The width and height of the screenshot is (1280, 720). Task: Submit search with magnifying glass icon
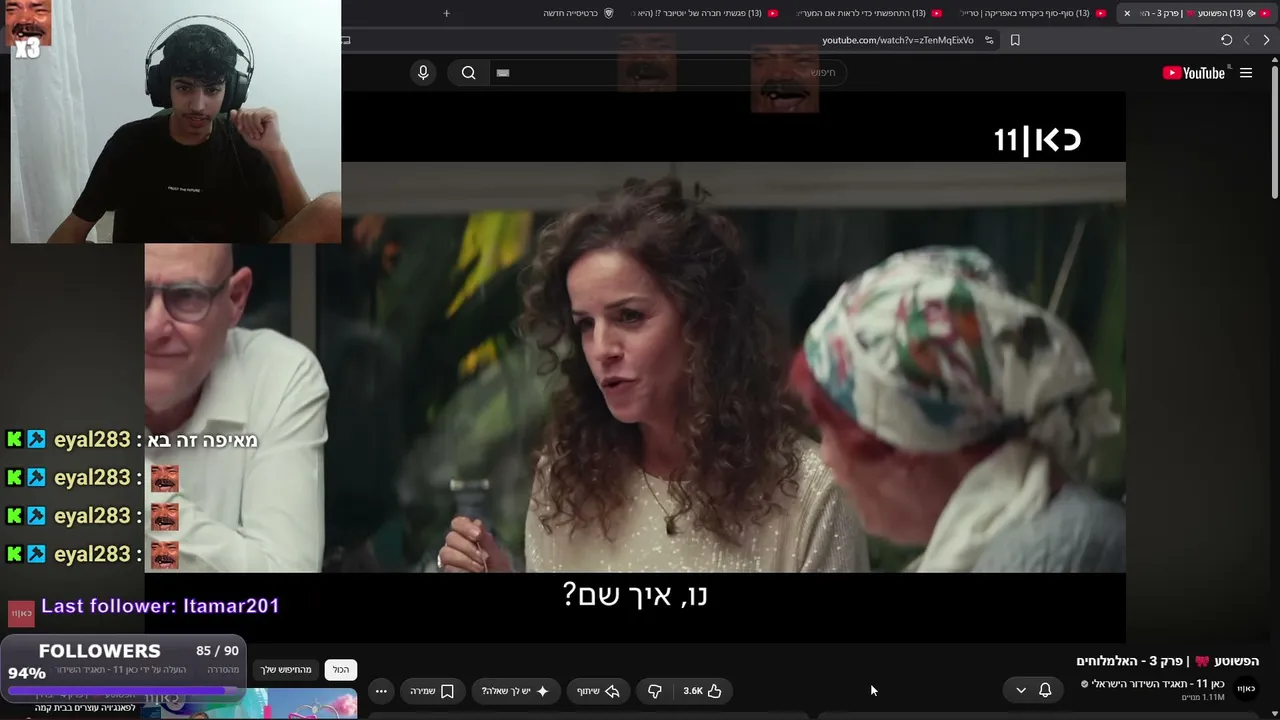pyautogui.click(x=468, y=73)
